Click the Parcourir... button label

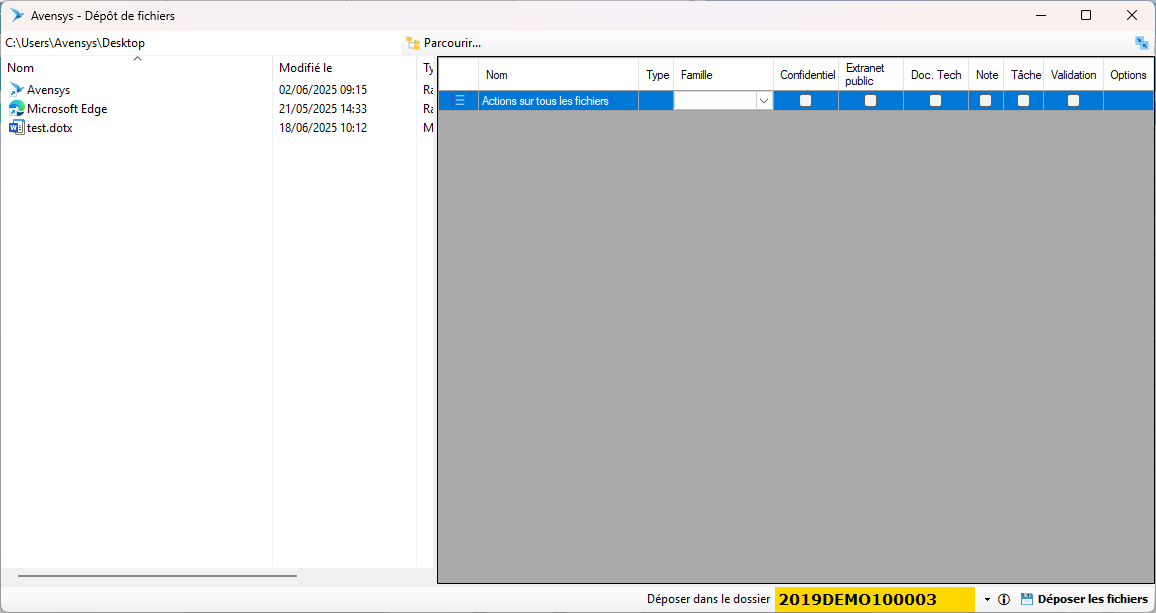click(x=452, y=43)
